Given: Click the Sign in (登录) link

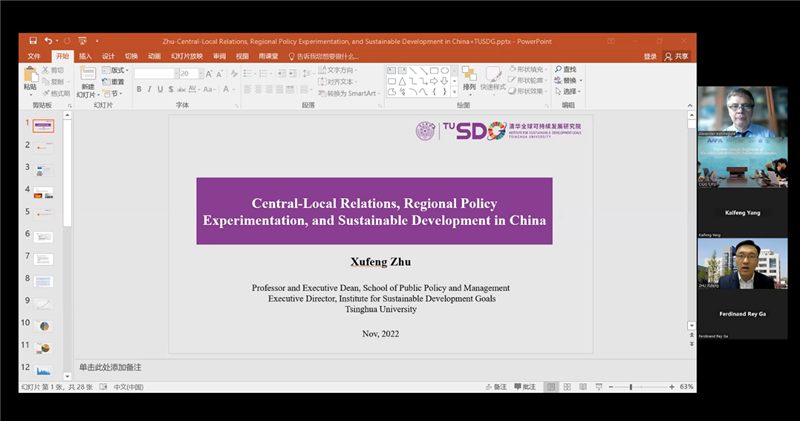Looking at the screenshot, I should pos(650,57).
